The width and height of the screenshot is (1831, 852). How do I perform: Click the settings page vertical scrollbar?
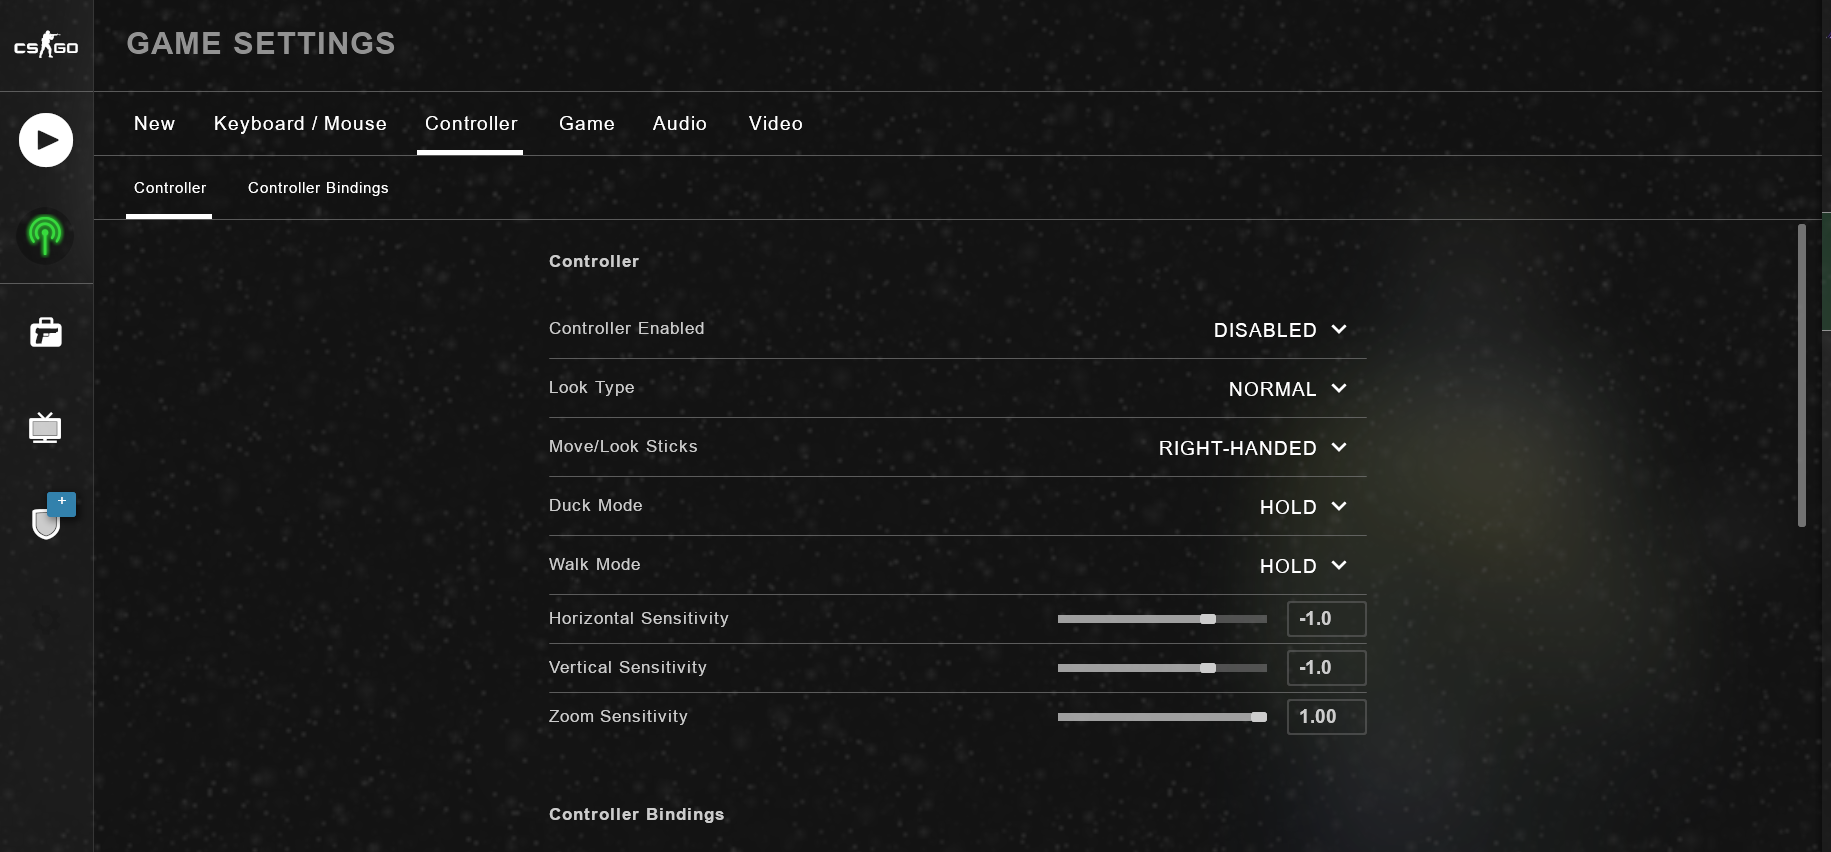tap(1802, 375)
